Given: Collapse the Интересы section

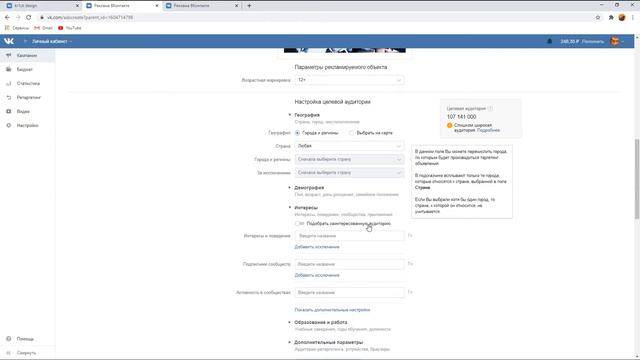Looking at the screenshot, I should click(306, 208).
